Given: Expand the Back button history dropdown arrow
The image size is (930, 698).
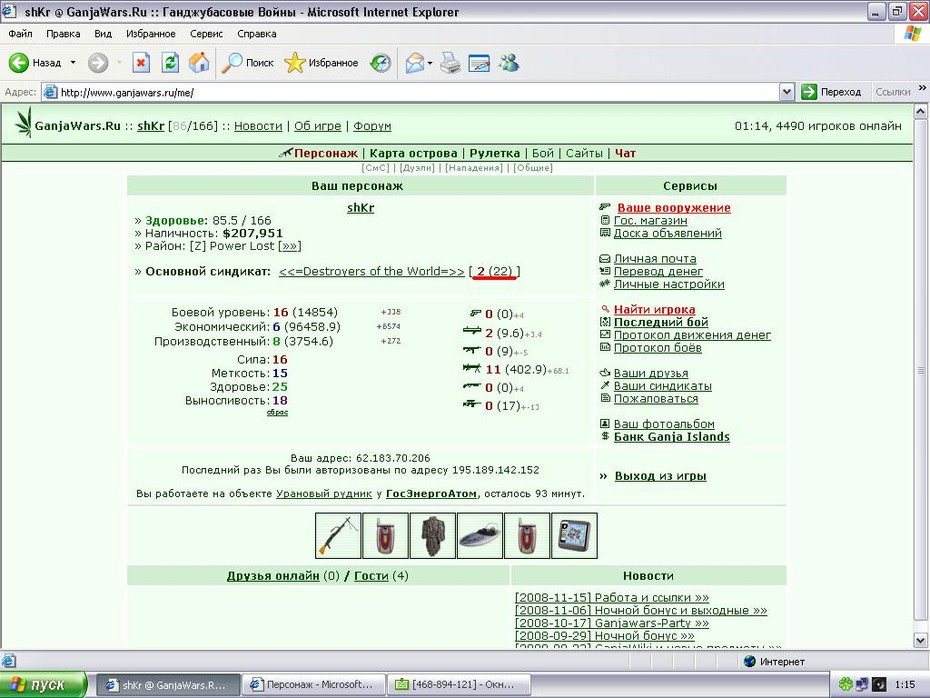Looking at the screenshot, I should 73,62.
